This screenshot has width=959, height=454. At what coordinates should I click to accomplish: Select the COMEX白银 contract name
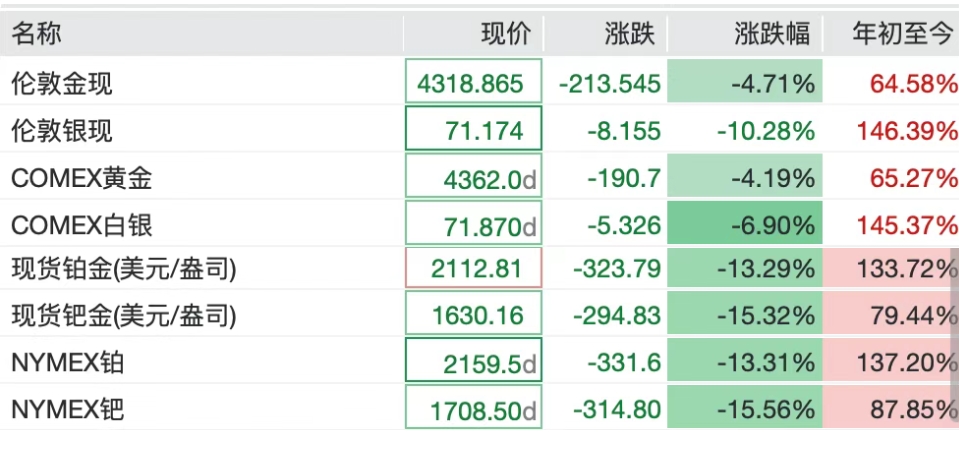tap(81, 225)
